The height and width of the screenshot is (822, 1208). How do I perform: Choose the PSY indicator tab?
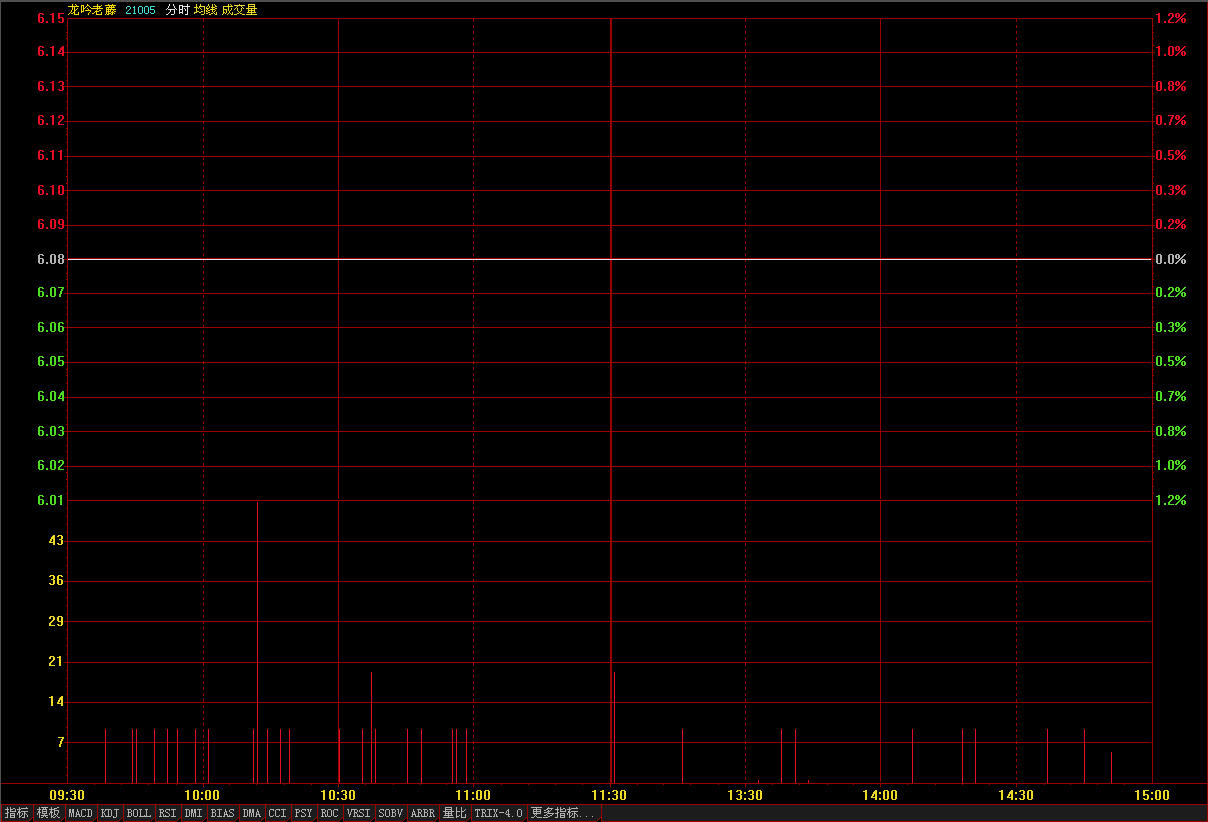click(x=304, y=813)
